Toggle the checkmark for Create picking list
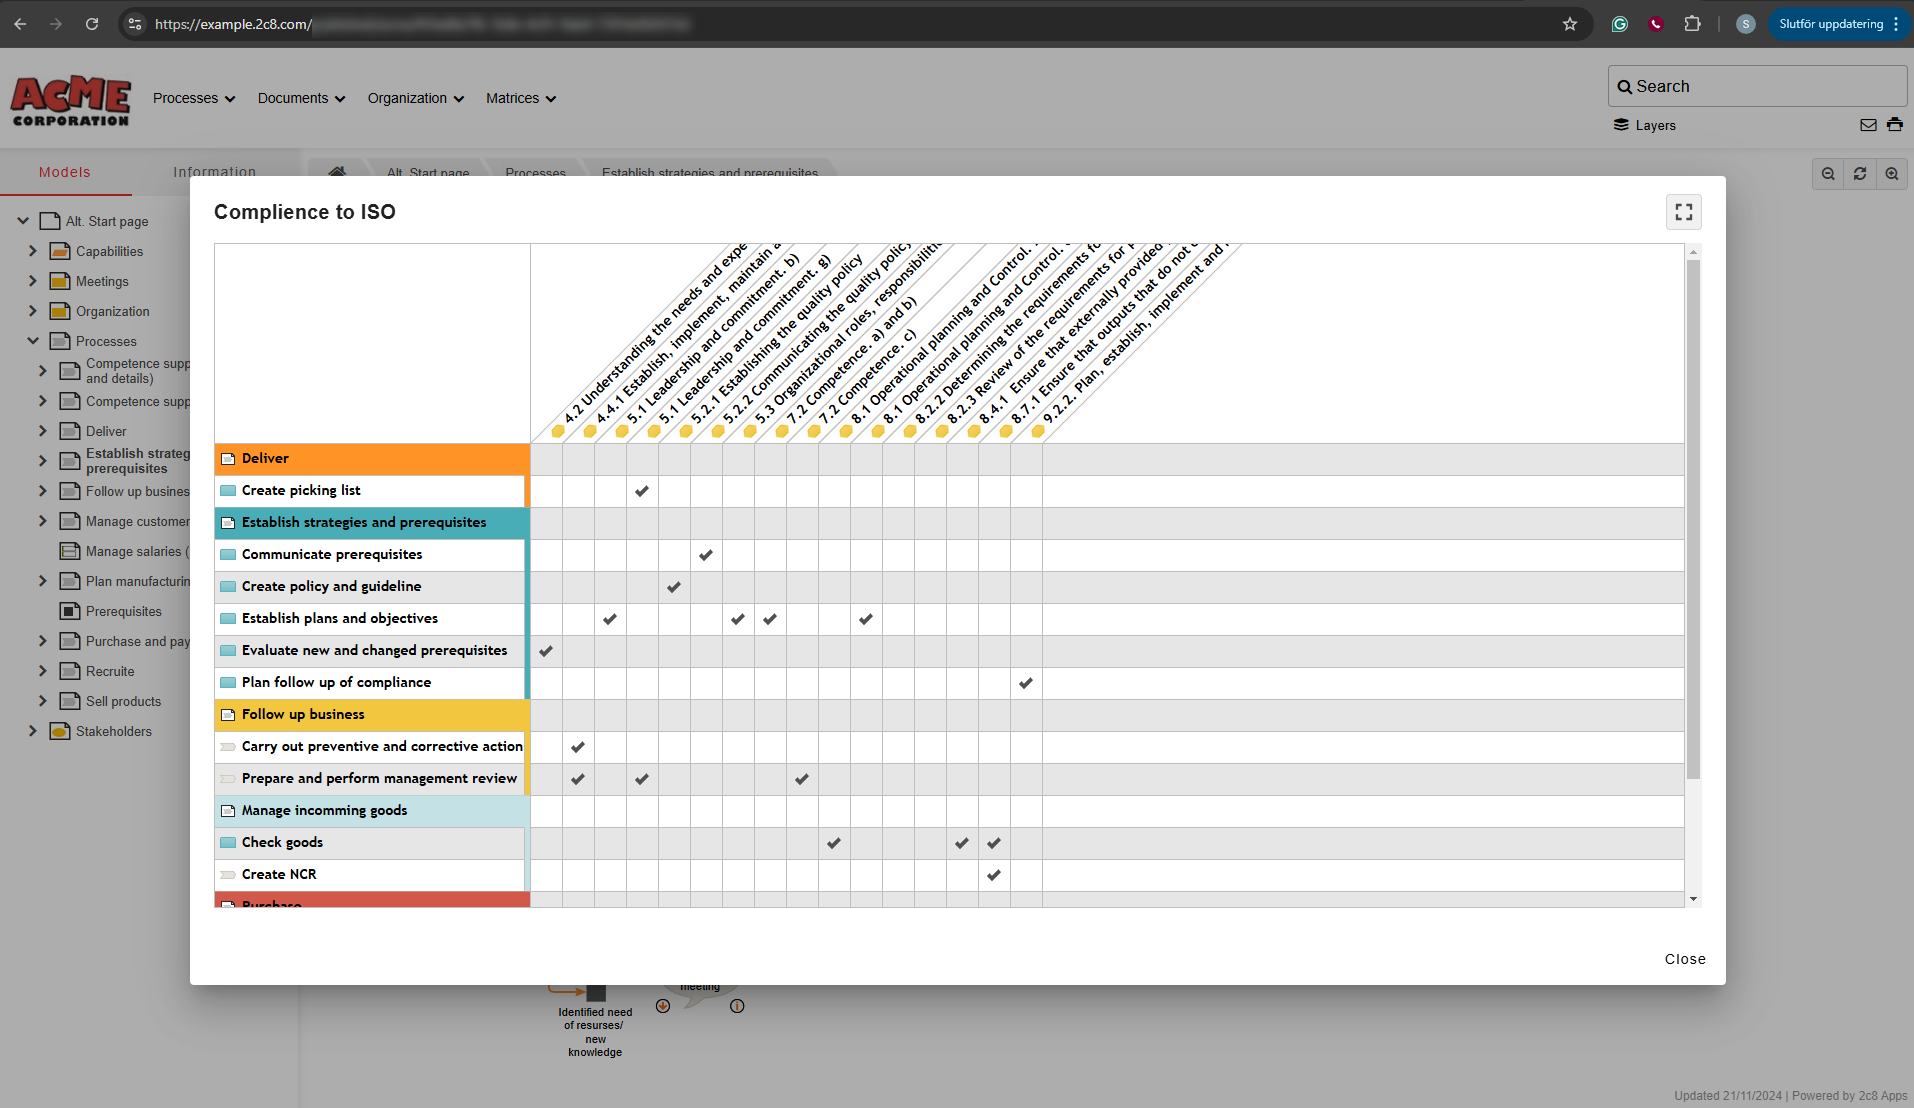The height and width of the screenshot is (1108, 1914). (642, 491)
